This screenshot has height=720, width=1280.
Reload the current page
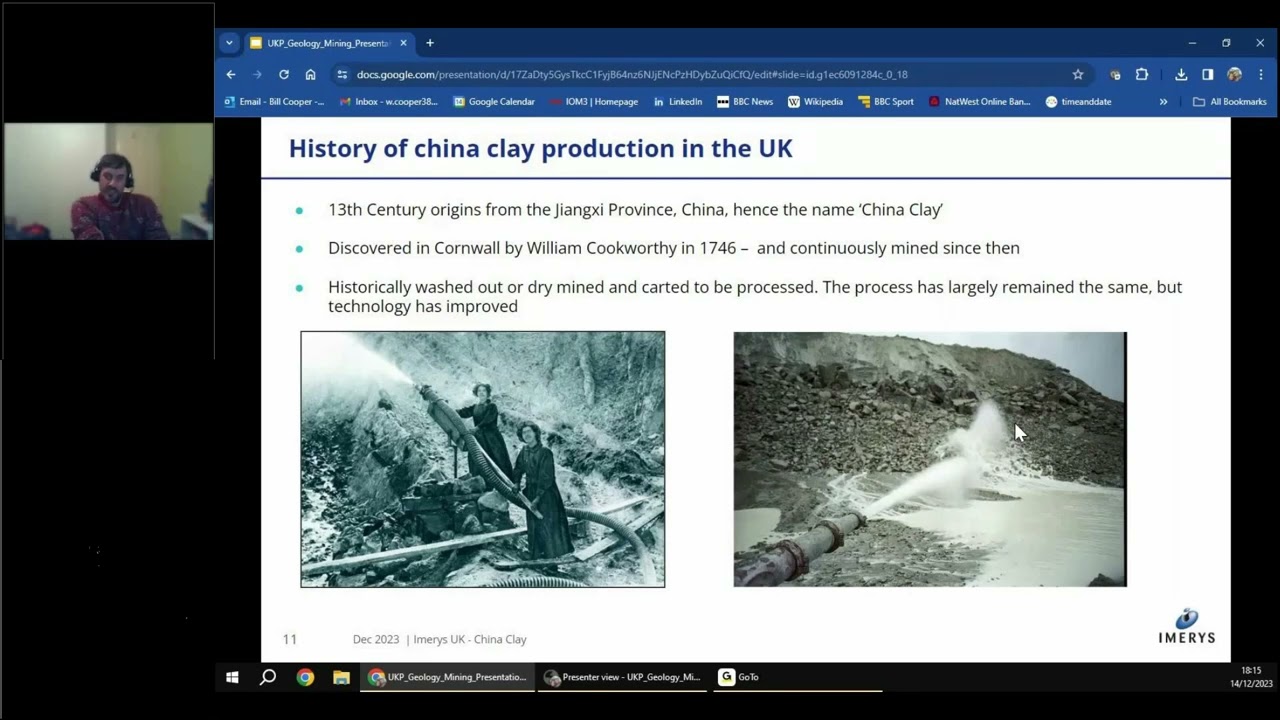pos(284,74)
